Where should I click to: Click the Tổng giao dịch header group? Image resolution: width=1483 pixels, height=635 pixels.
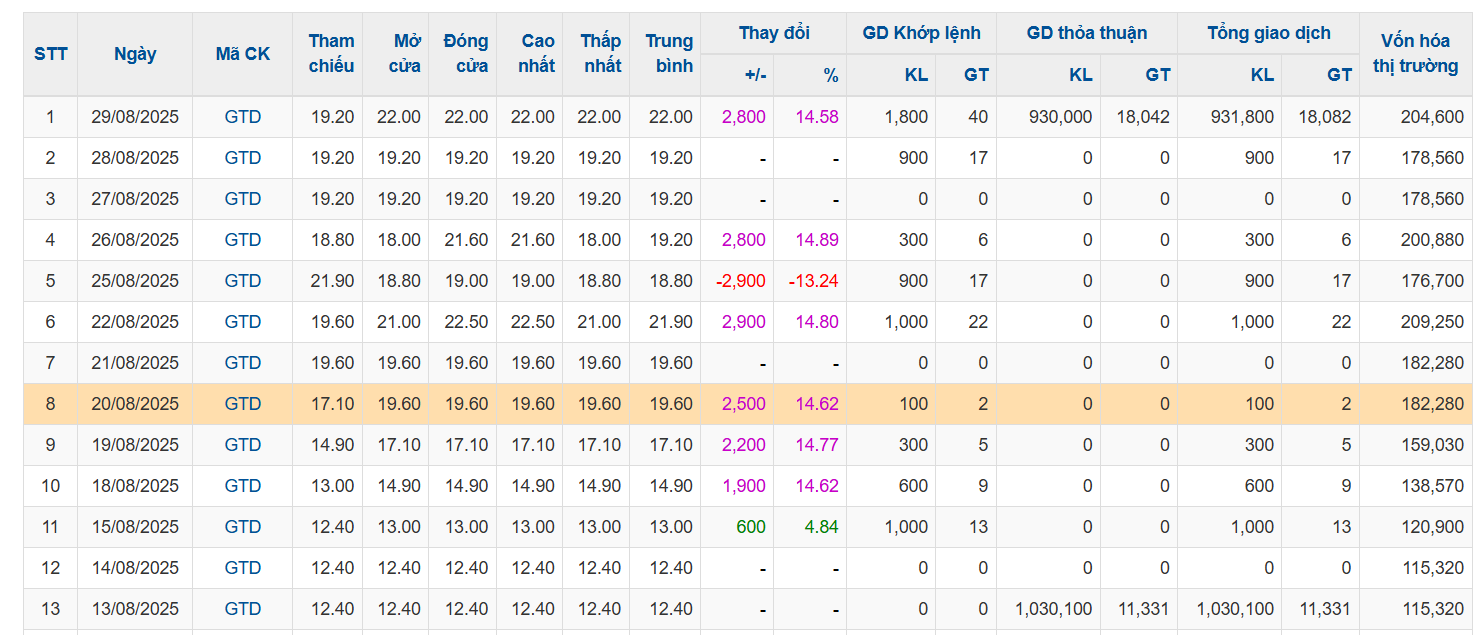(1269, 33)
